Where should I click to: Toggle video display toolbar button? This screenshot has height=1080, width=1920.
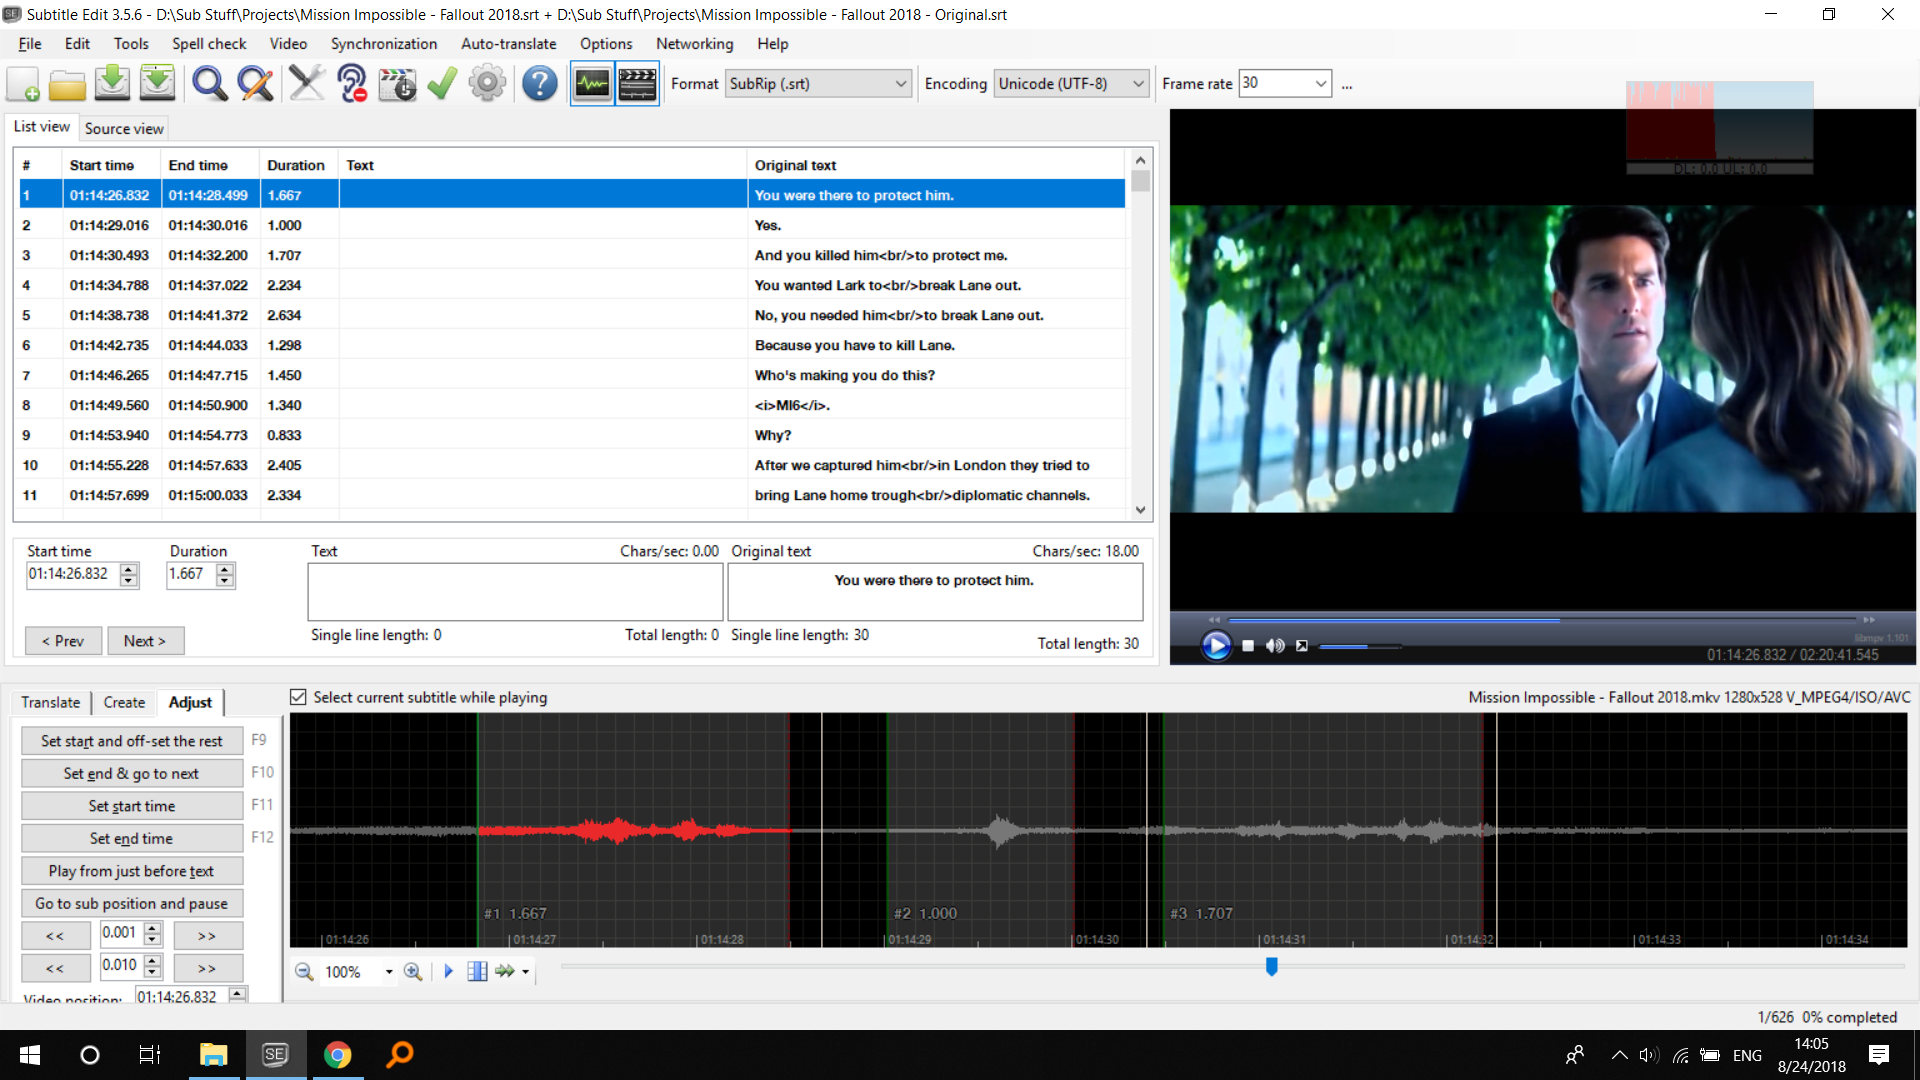(x=637, y=84)
